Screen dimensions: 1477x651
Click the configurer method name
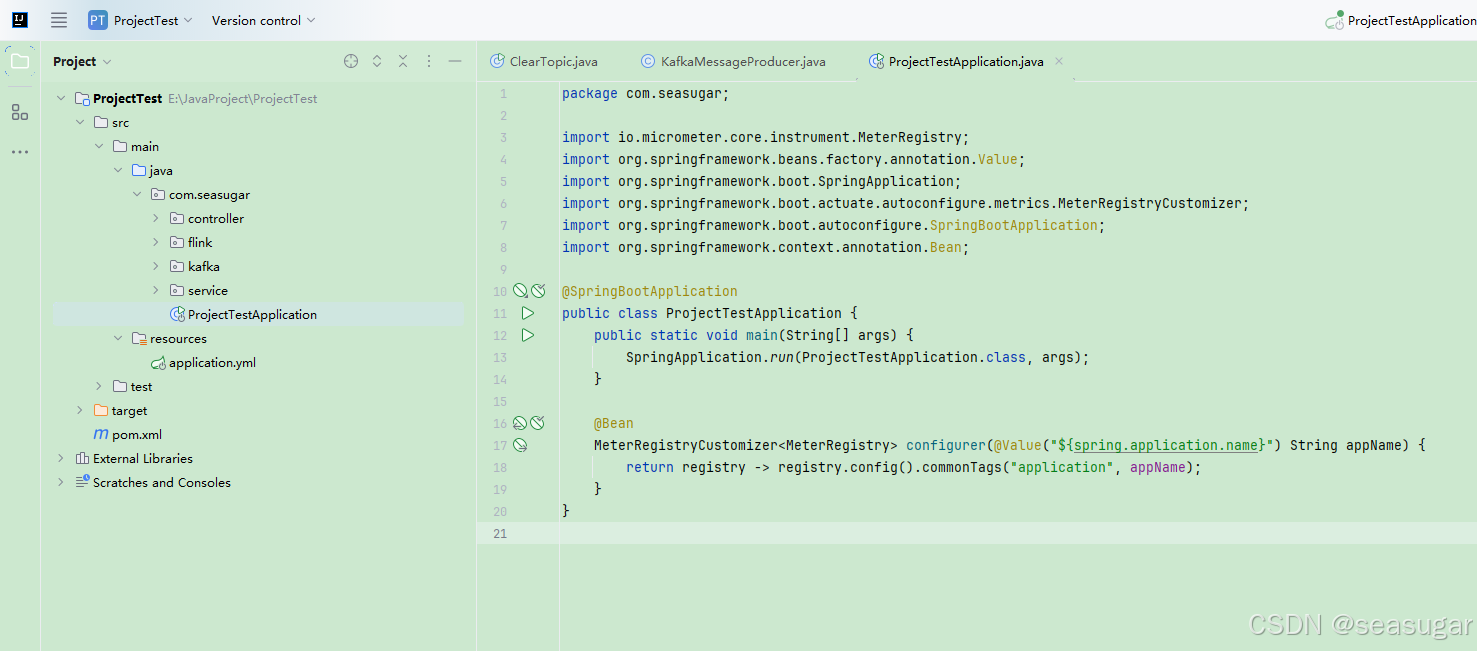point(946,445)
